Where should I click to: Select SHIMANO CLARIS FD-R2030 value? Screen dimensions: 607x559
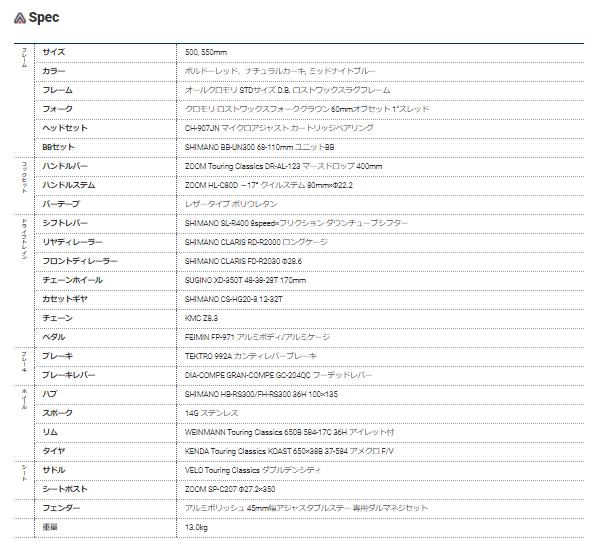243,261
